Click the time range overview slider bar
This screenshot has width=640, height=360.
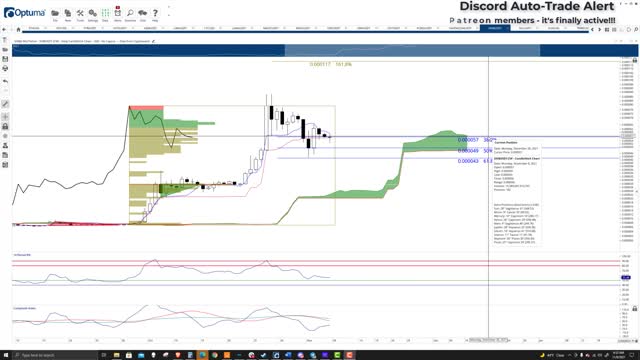pyautogui.click(x=412, y=51)
